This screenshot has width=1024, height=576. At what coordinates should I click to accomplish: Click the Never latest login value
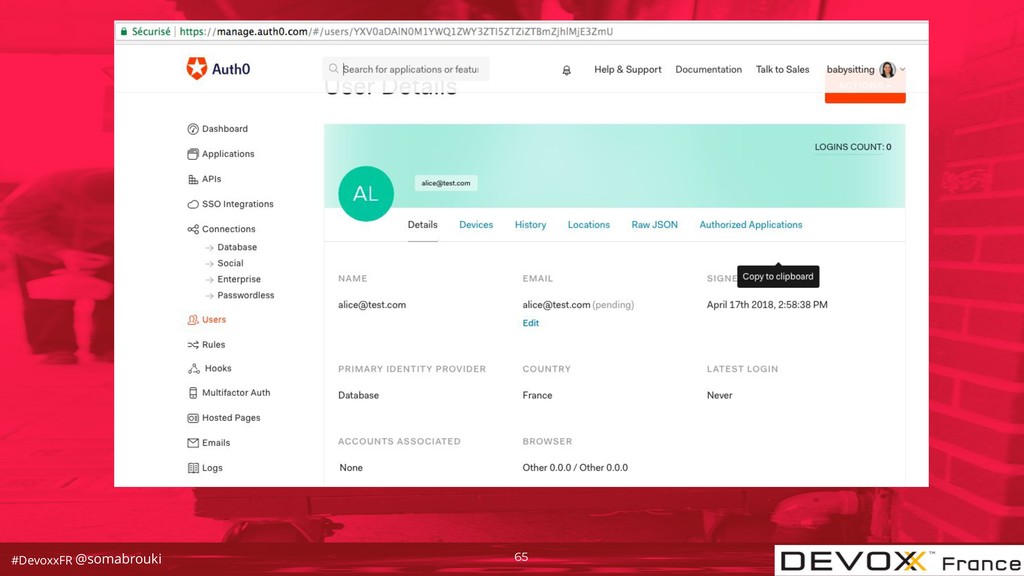(719, 396)
